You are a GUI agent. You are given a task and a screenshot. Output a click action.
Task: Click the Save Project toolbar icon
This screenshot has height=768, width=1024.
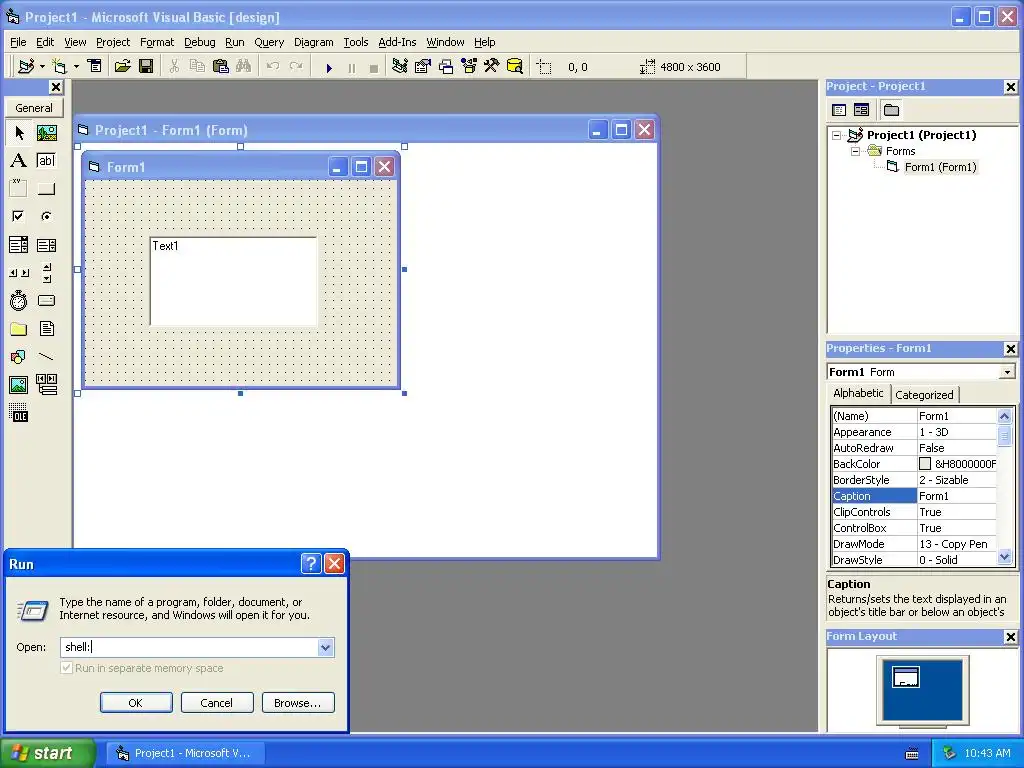coord(146,66)
